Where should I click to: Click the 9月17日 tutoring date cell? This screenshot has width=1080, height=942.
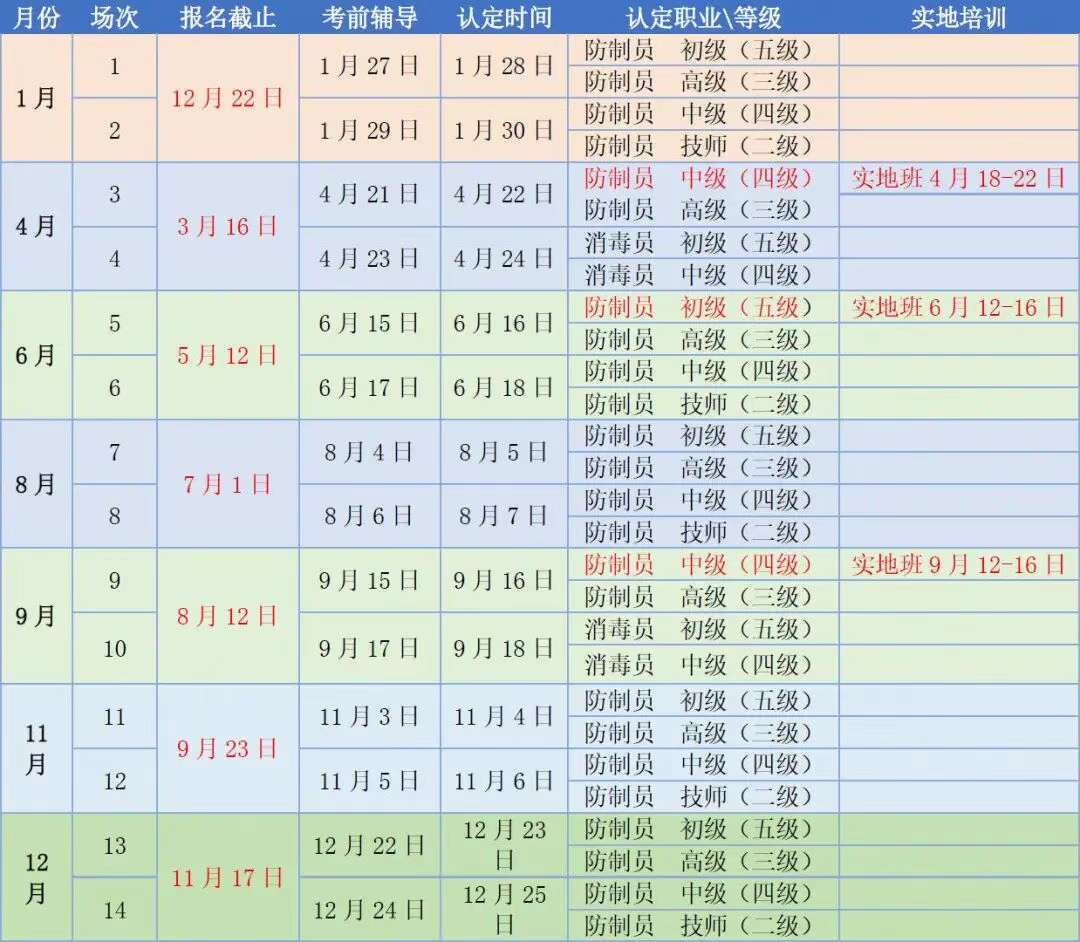[369, 648]
